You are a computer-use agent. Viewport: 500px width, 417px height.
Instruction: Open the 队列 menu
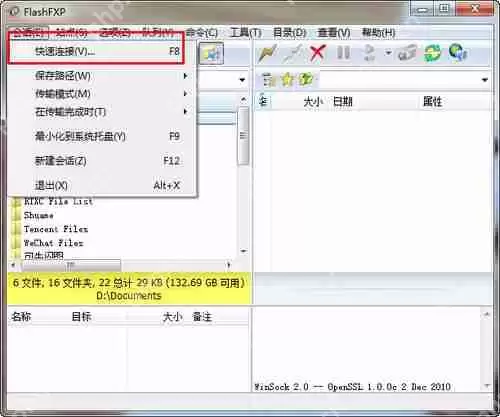pos(158,33)
